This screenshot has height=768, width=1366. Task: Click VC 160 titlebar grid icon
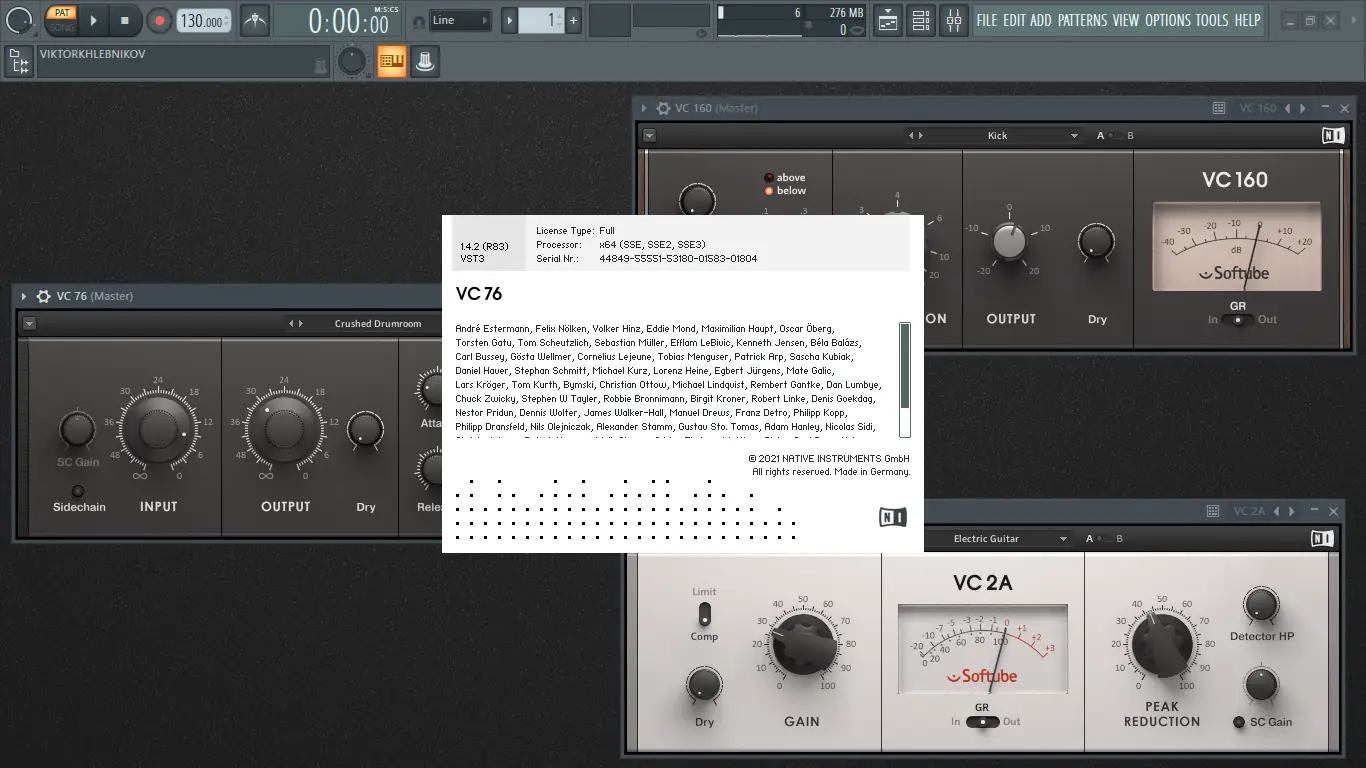(x=1219, y=108)
